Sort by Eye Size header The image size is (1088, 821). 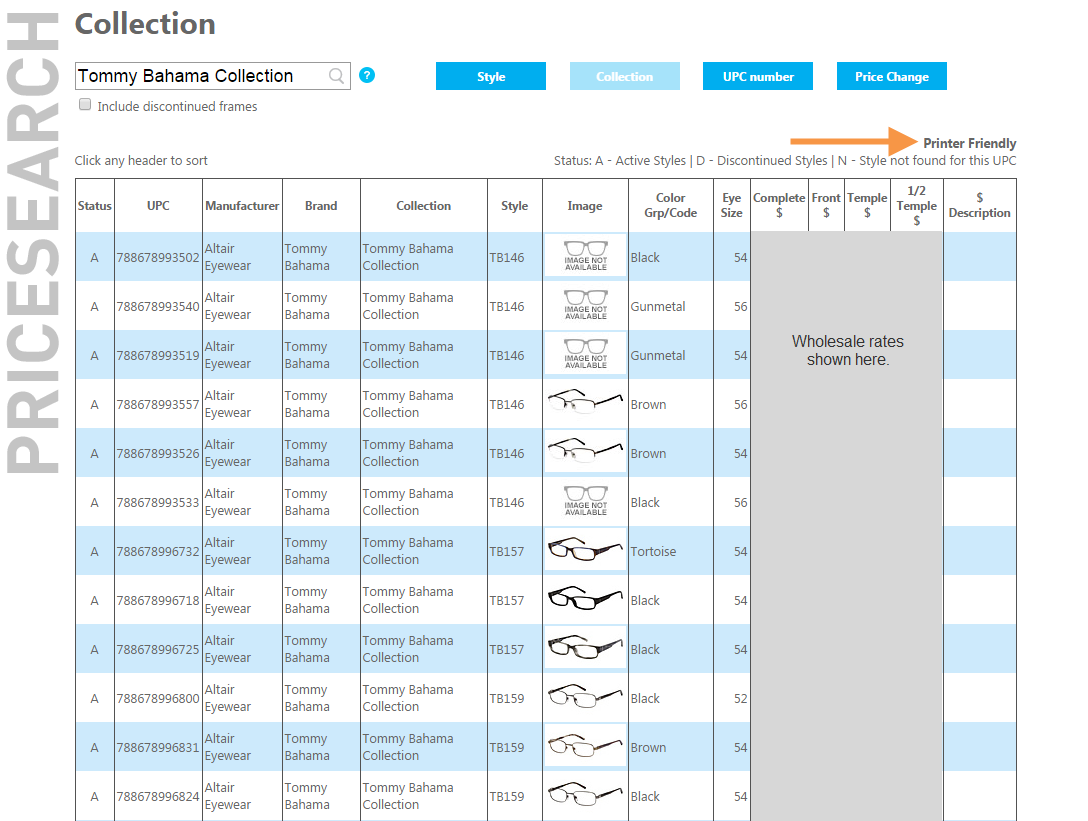coord(731,205)
